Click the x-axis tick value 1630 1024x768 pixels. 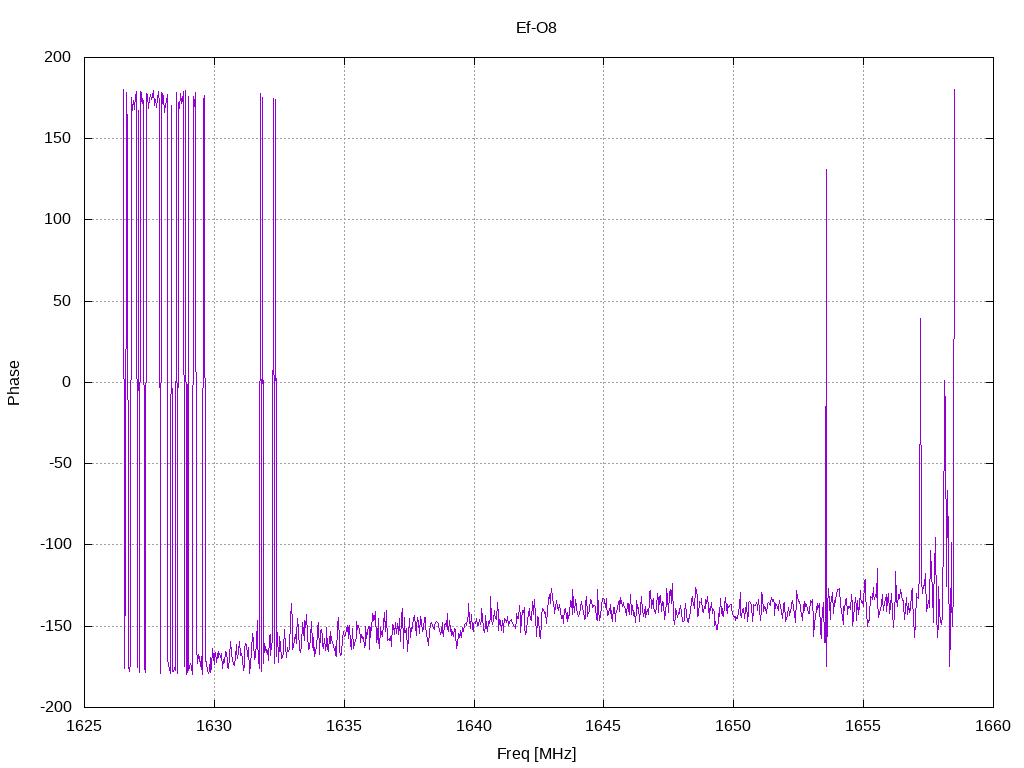point(214,726)
